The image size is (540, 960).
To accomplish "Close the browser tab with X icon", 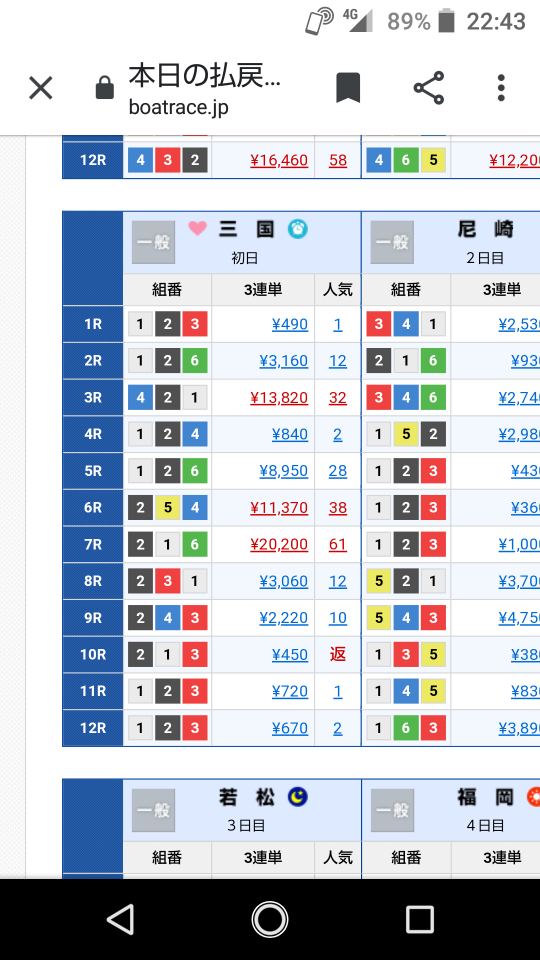I will pyautogui.click(x=41, y=89).
